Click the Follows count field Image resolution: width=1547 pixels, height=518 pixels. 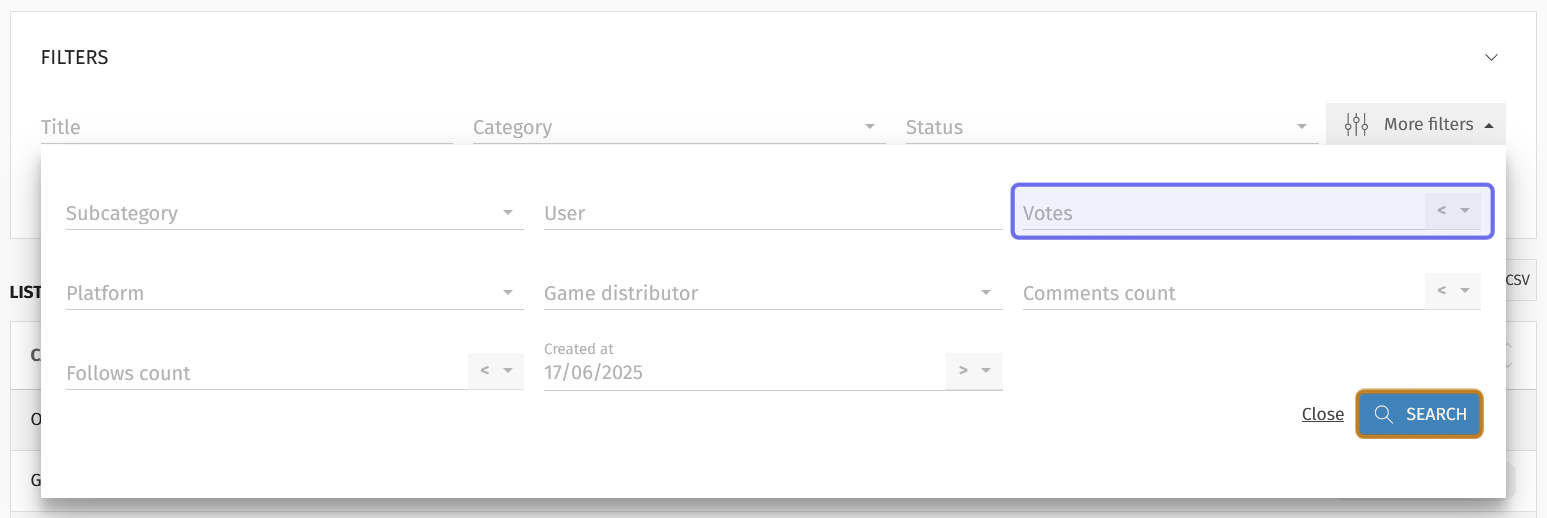pyautogui.click(x=266, y=373)
